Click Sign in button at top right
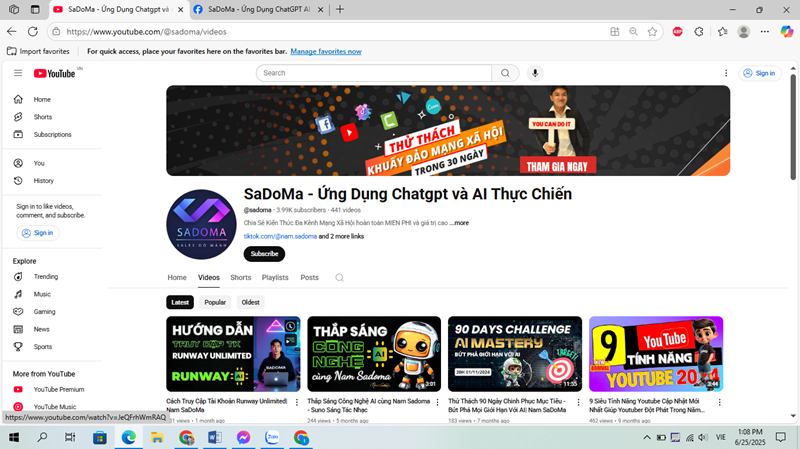This screenshot has width=800, height=449. coord(760,73)
